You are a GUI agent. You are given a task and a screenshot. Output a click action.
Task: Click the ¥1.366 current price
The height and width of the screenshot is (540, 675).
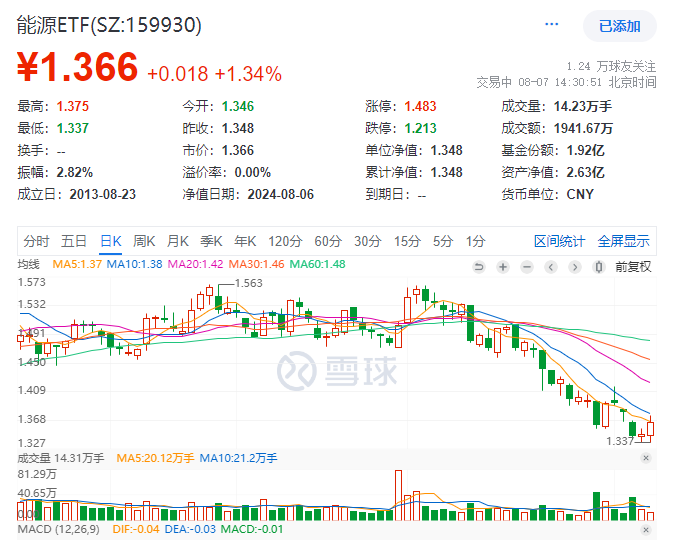click(77, 67)
